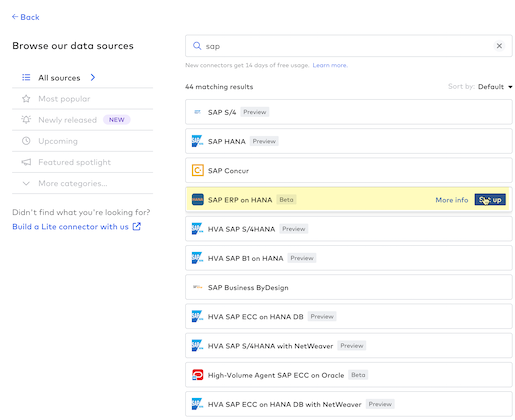Click the NEW badge
The width and height of the screenshot is (515, 420).
click(x=117, y=120)
